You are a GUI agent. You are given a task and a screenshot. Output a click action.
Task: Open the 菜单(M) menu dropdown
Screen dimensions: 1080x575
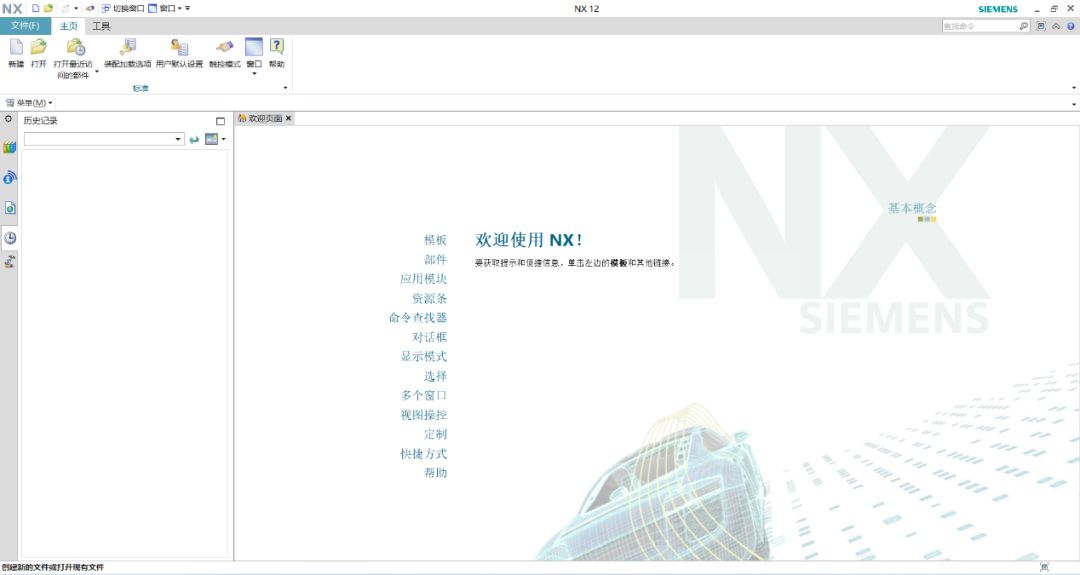29,103
